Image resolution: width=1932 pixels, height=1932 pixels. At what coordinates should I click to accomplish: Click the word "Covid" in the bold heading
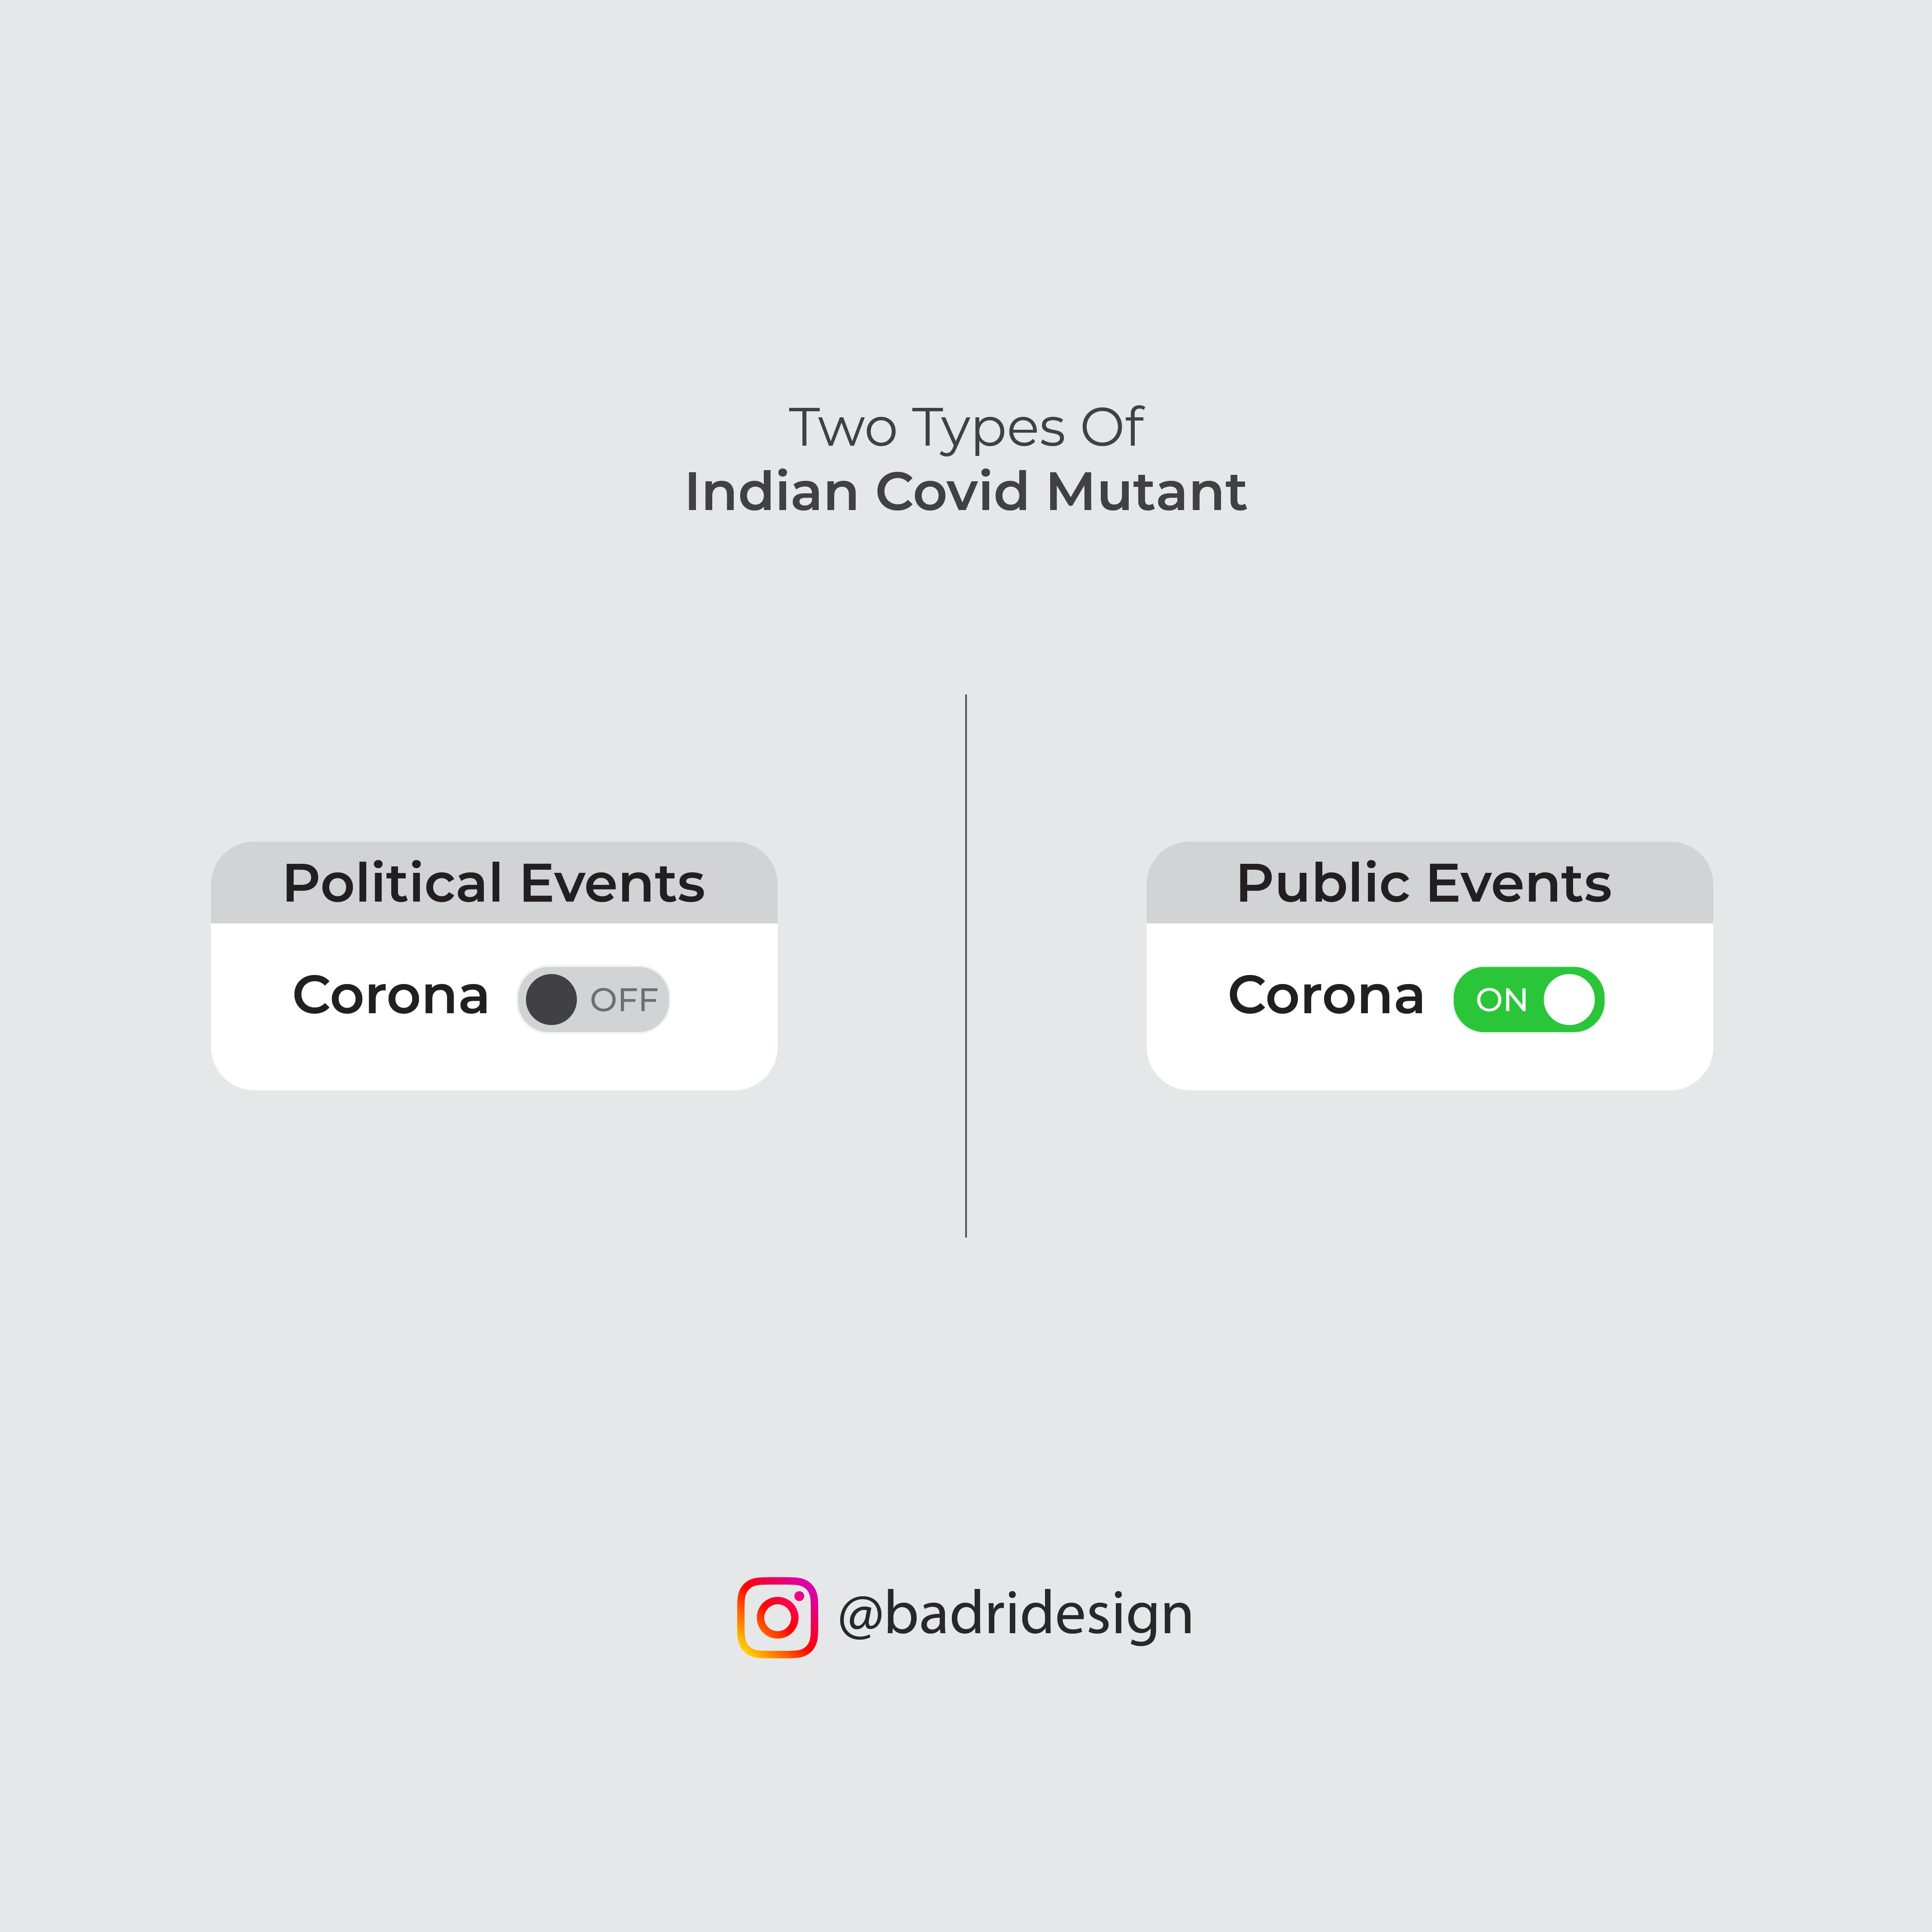tap(952, 492)
